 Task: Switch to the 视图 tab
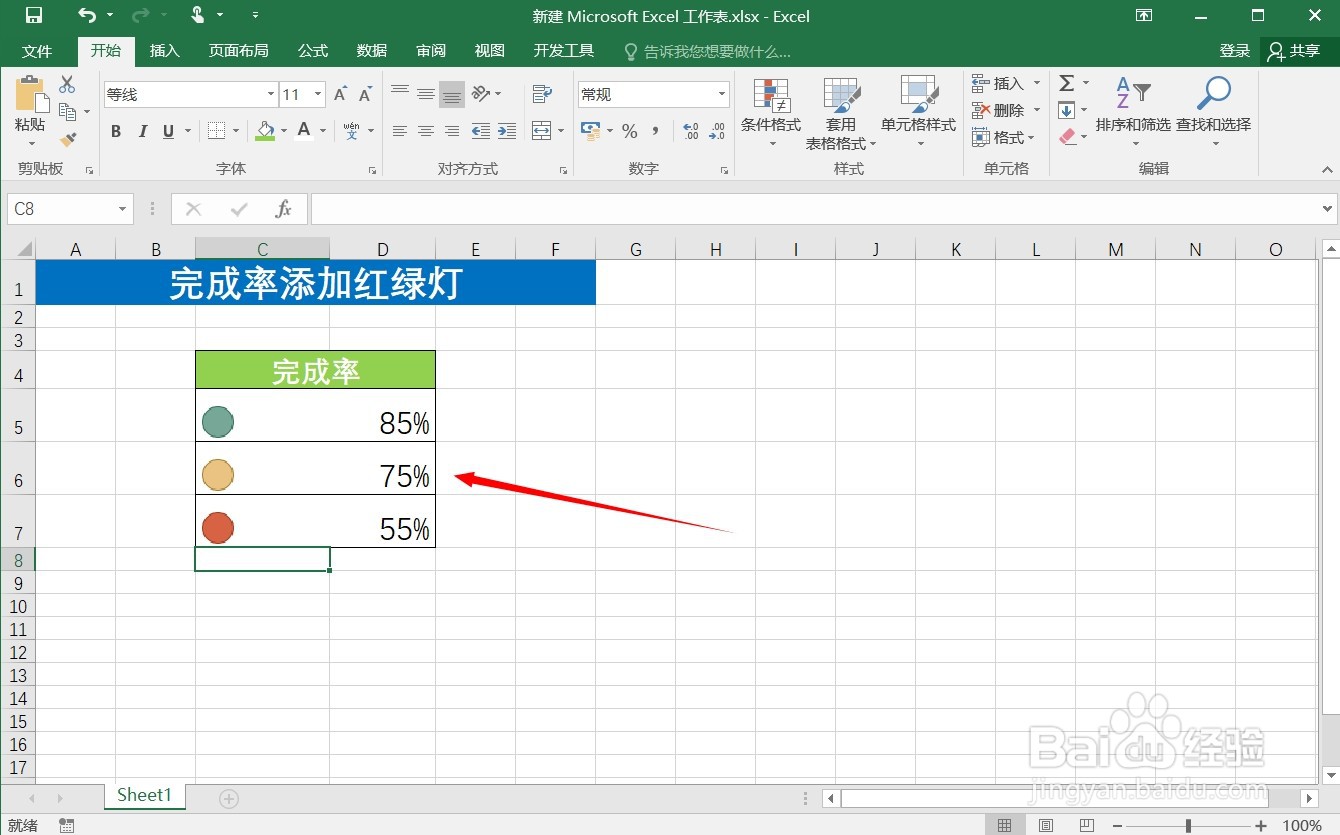click(x=490, y=51)
